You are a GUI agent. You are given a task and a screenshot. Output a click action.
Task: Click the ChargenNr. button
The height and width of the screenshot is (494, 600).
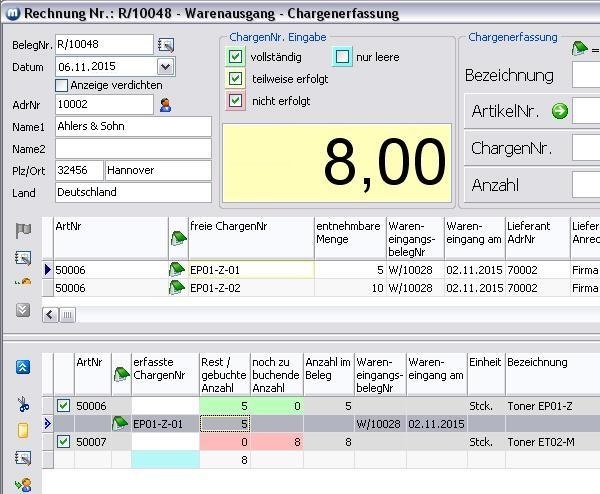(x=513, y=148)
